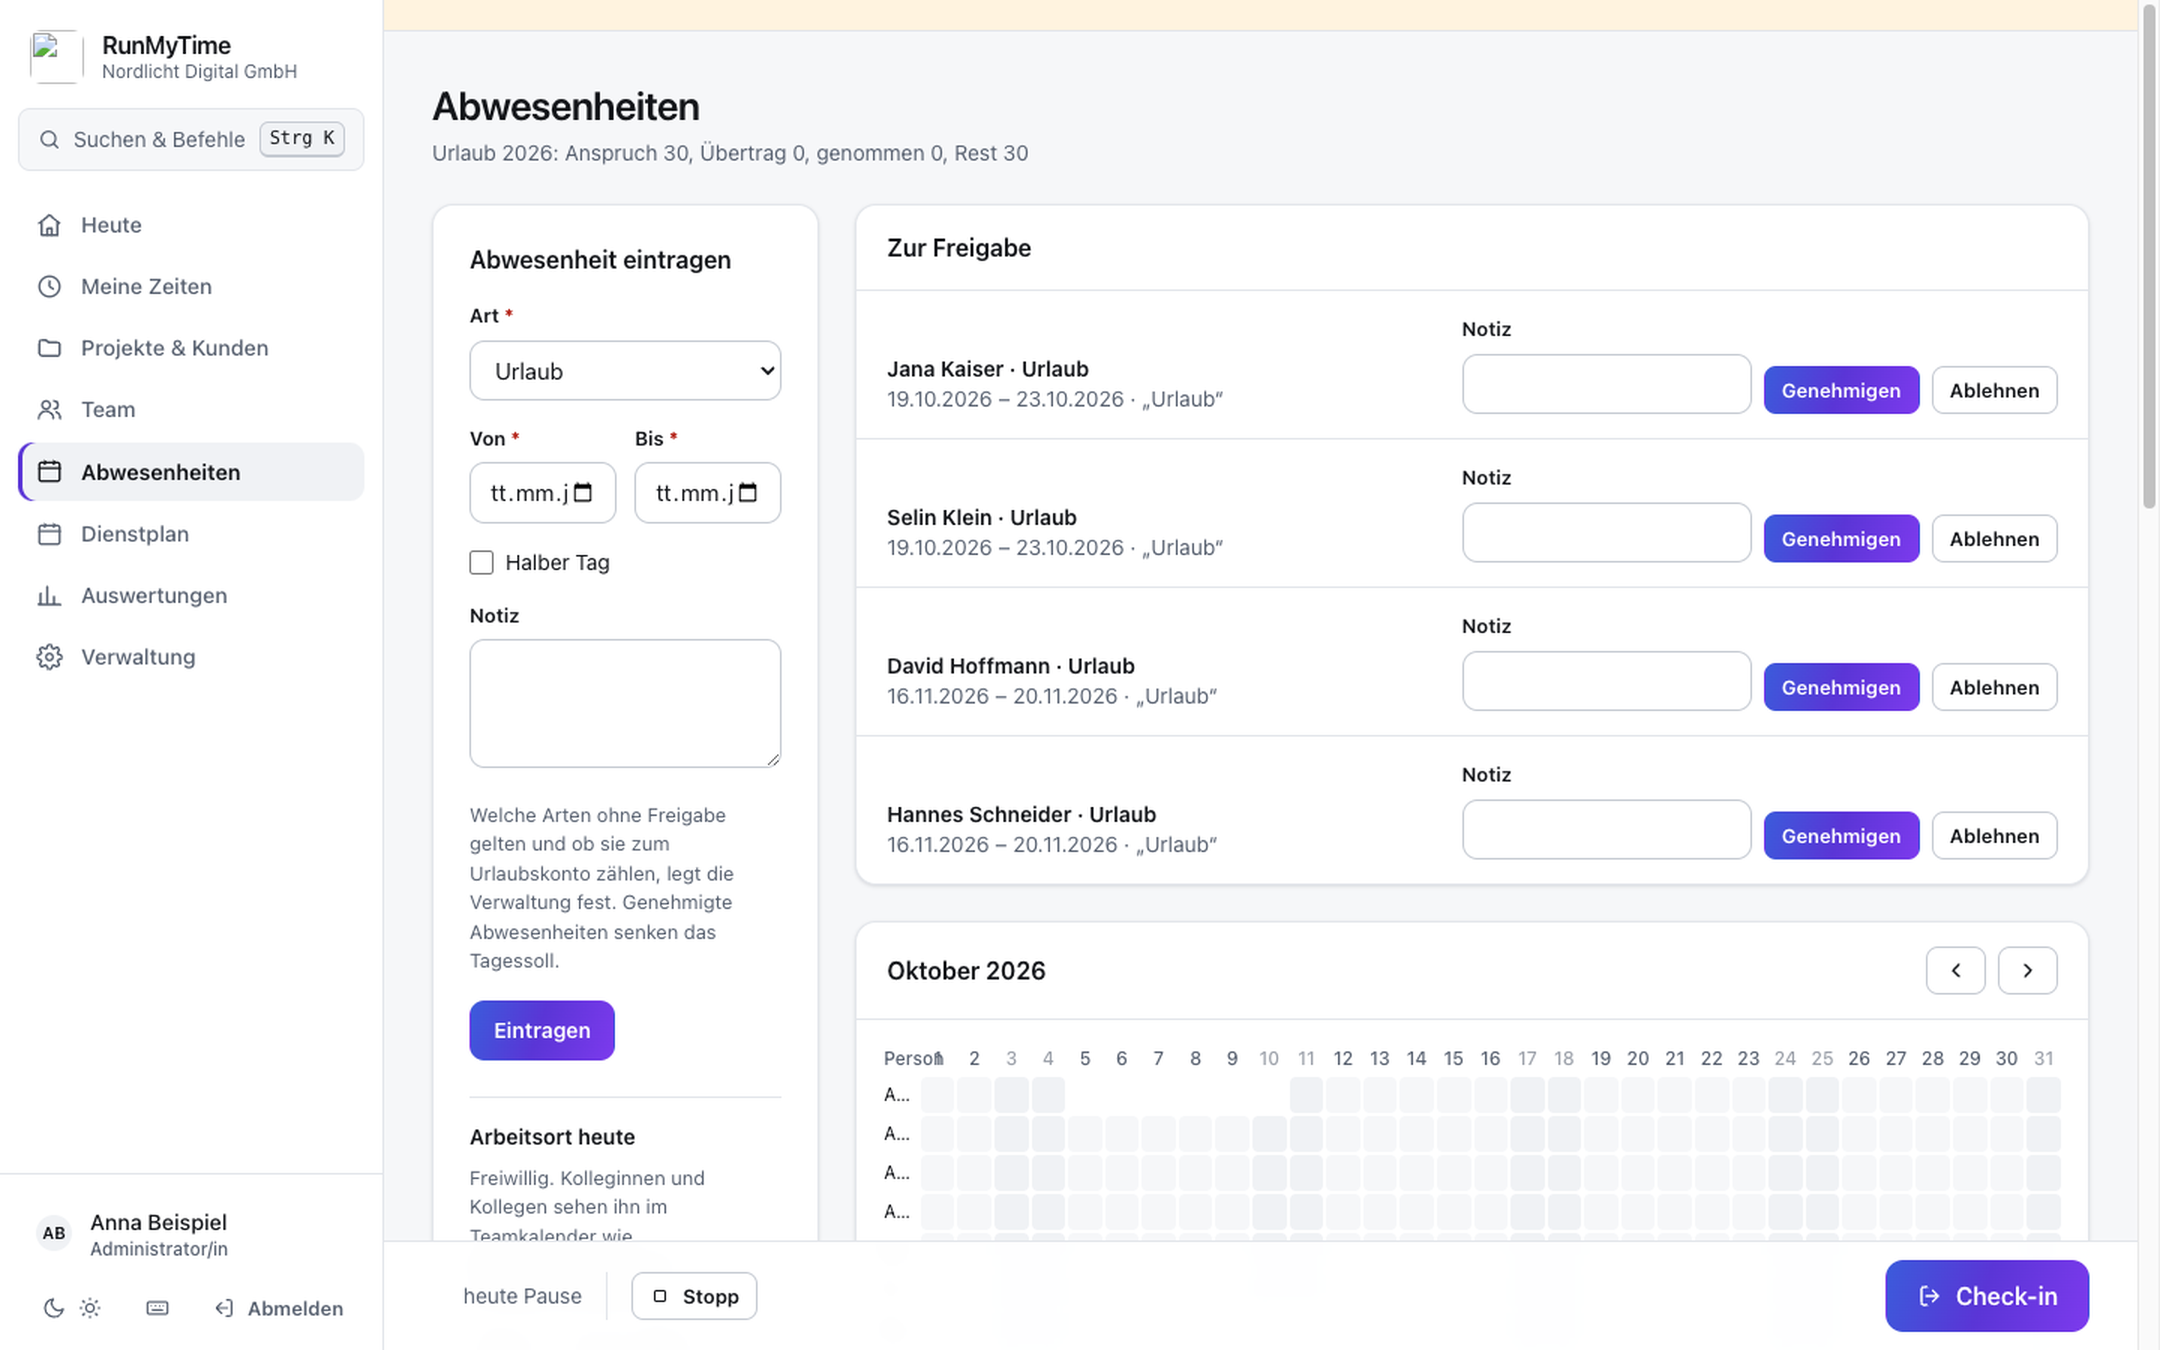Viewport: 2160px width, 1350px height.
Task: Go to next month in calendar
Action: [2027, 970]
